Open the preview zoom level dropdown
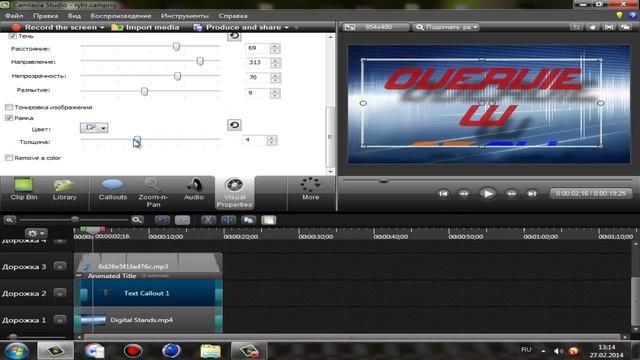This screenshot has height=360, width=640. click(446, 27)
